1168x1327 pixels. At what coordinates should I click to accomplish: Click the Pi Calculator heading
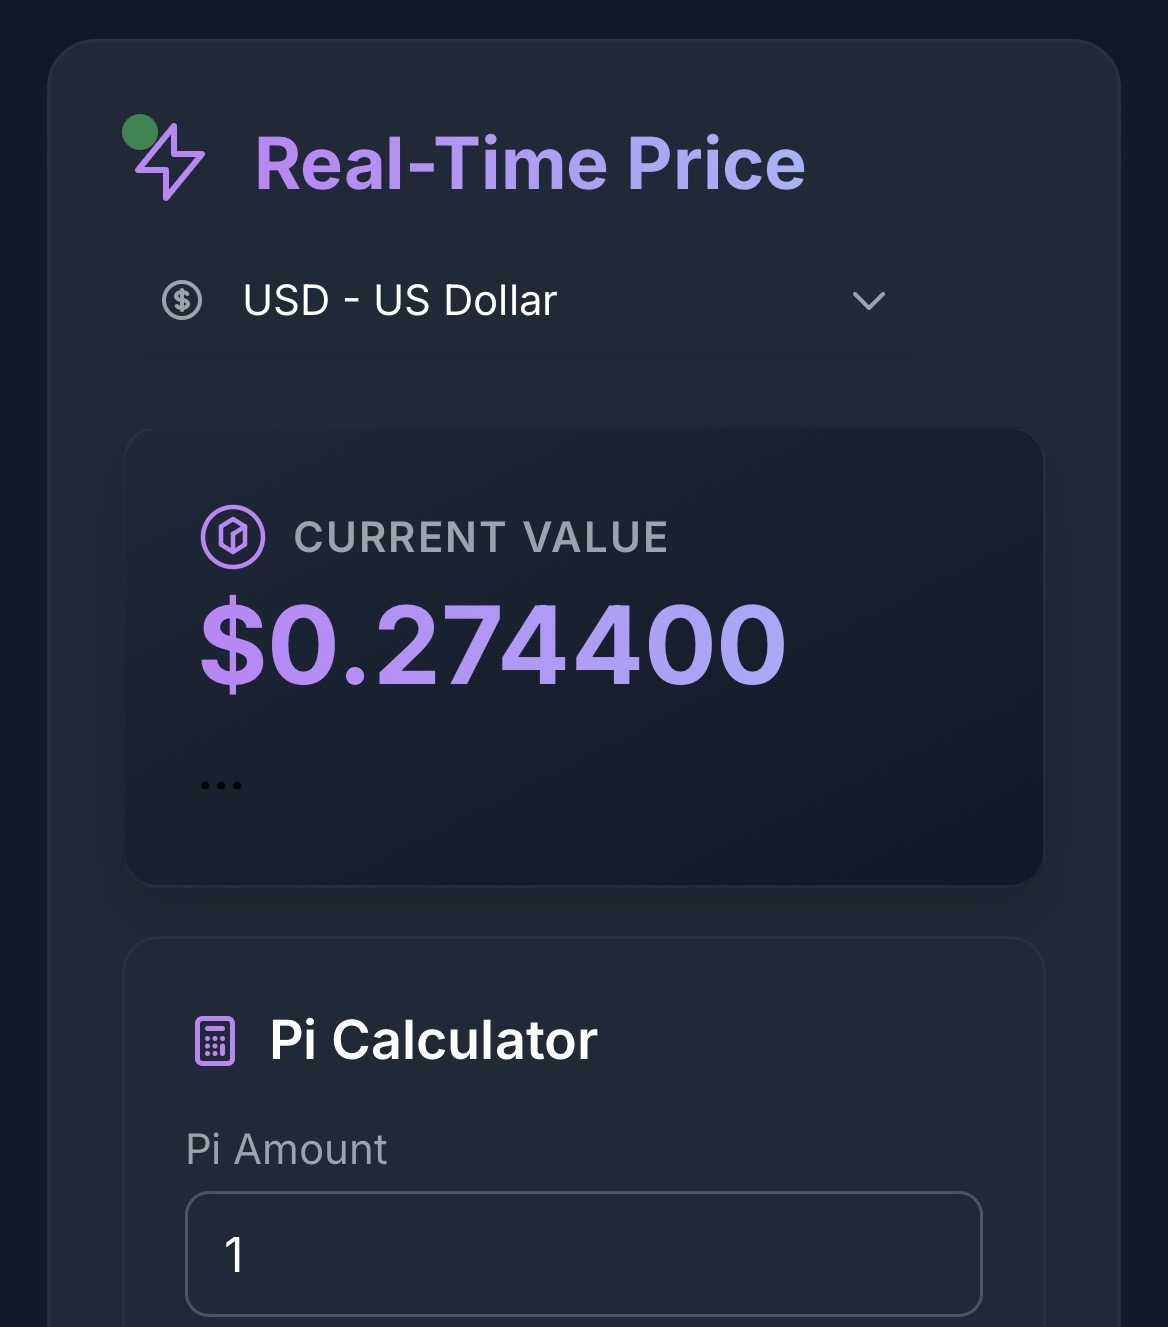[433, 1040]
